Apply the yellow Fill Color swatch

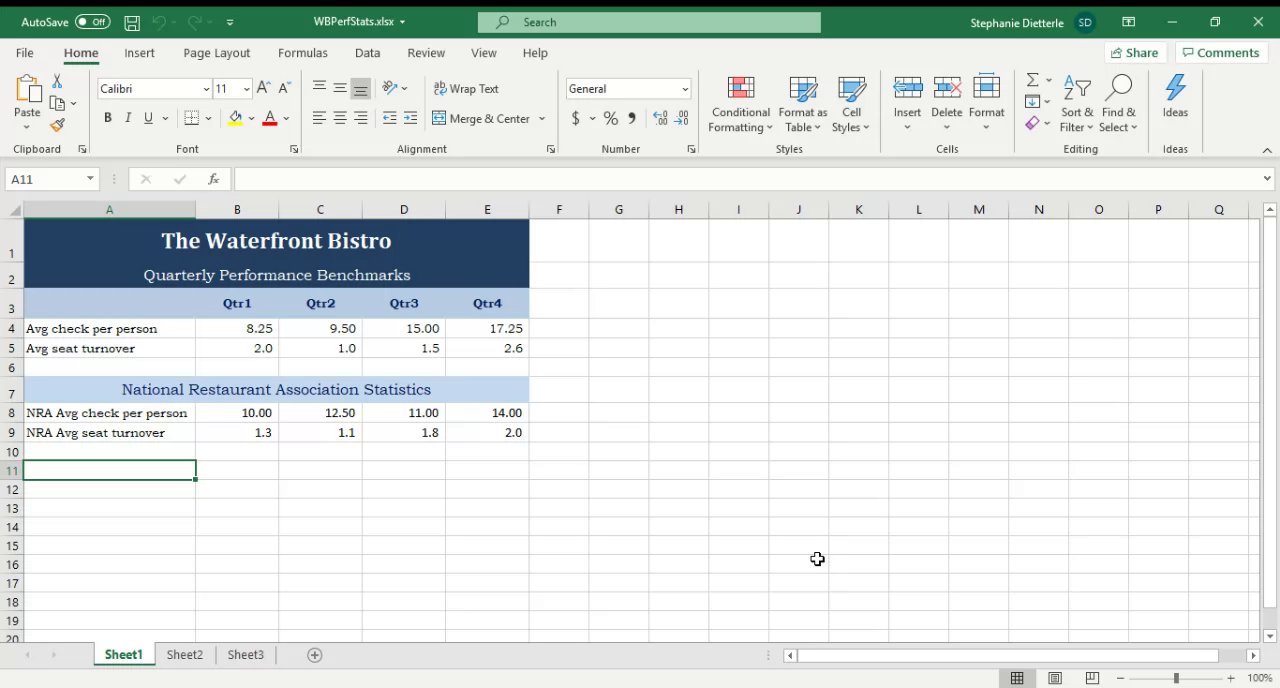pos(235,118)
